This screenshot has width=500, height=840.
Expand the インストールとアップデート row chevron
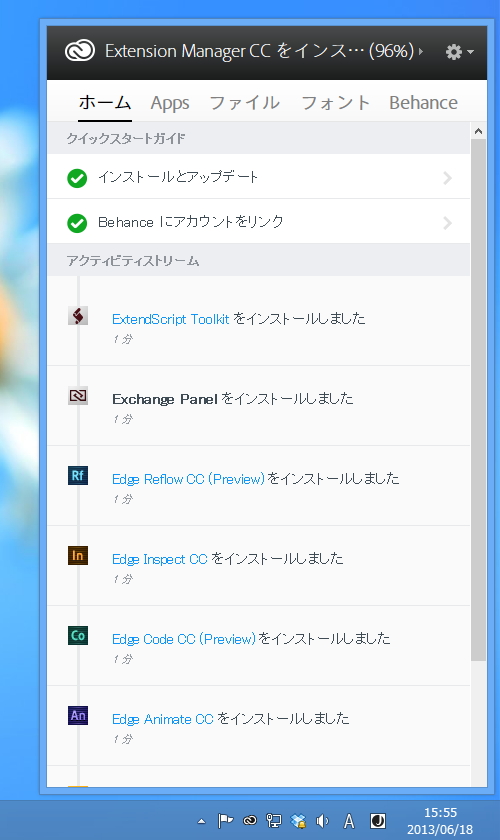click(447, 178)
